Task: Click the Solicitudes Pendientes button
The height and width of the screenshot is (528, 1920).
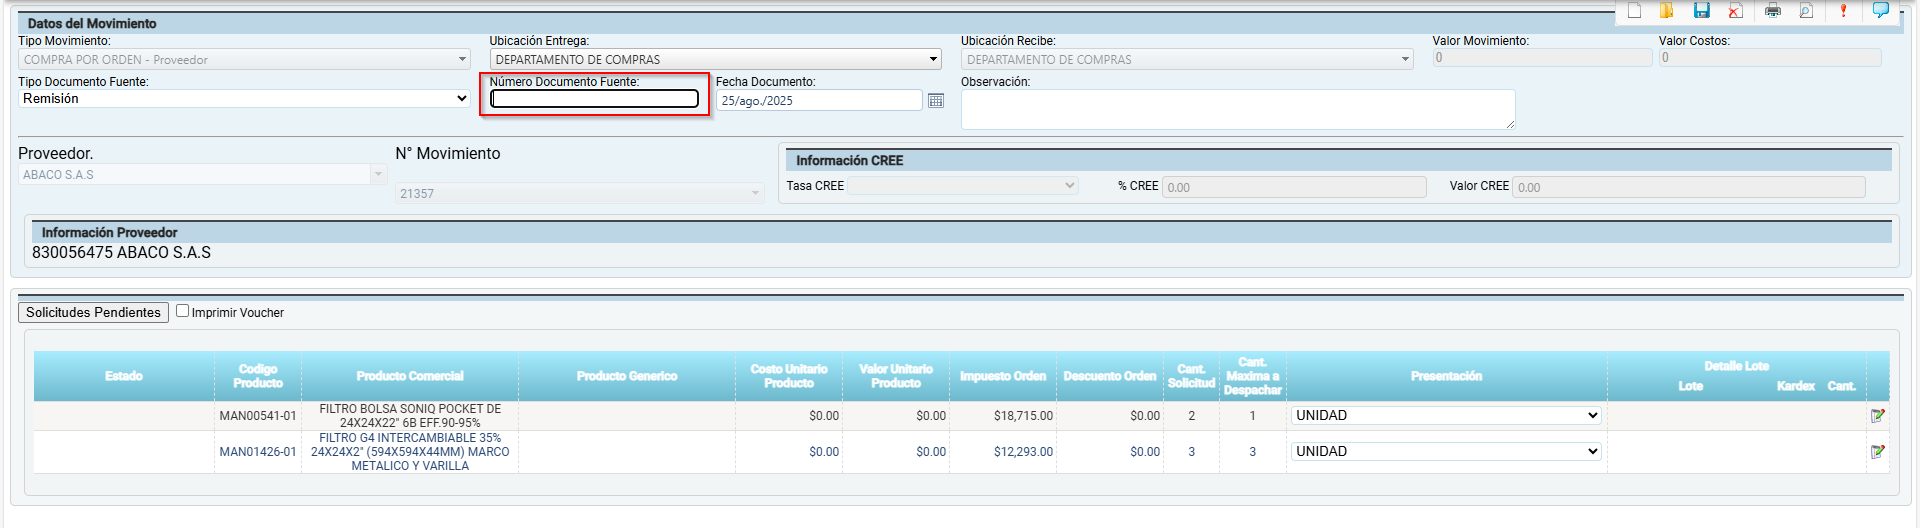Action: pyautogui.click(x=93, y=313)
